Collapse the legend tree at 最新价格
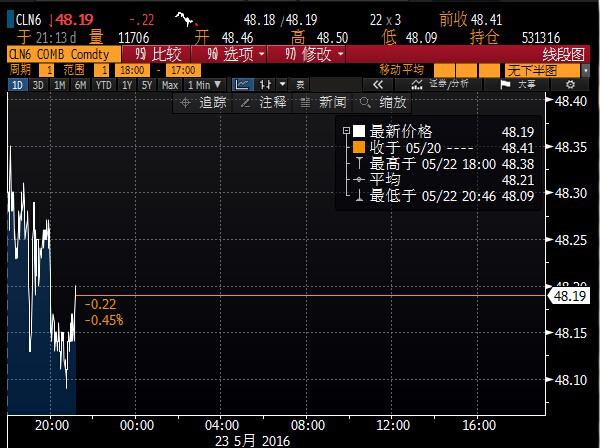This screenshot has height=448, width=600. [x=345, y=131]
